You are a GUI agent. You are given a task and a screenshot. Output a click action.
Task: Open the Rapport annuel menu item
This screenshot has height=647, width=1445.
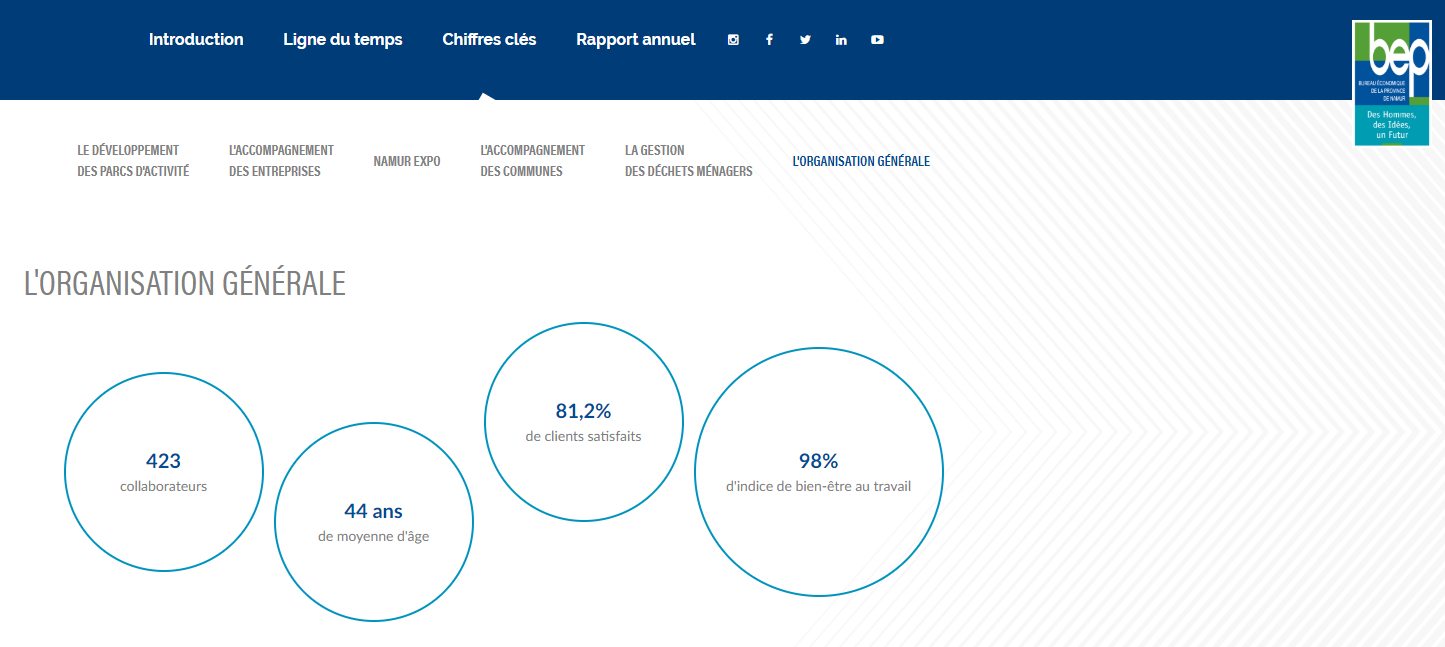(x=636, y=40)
